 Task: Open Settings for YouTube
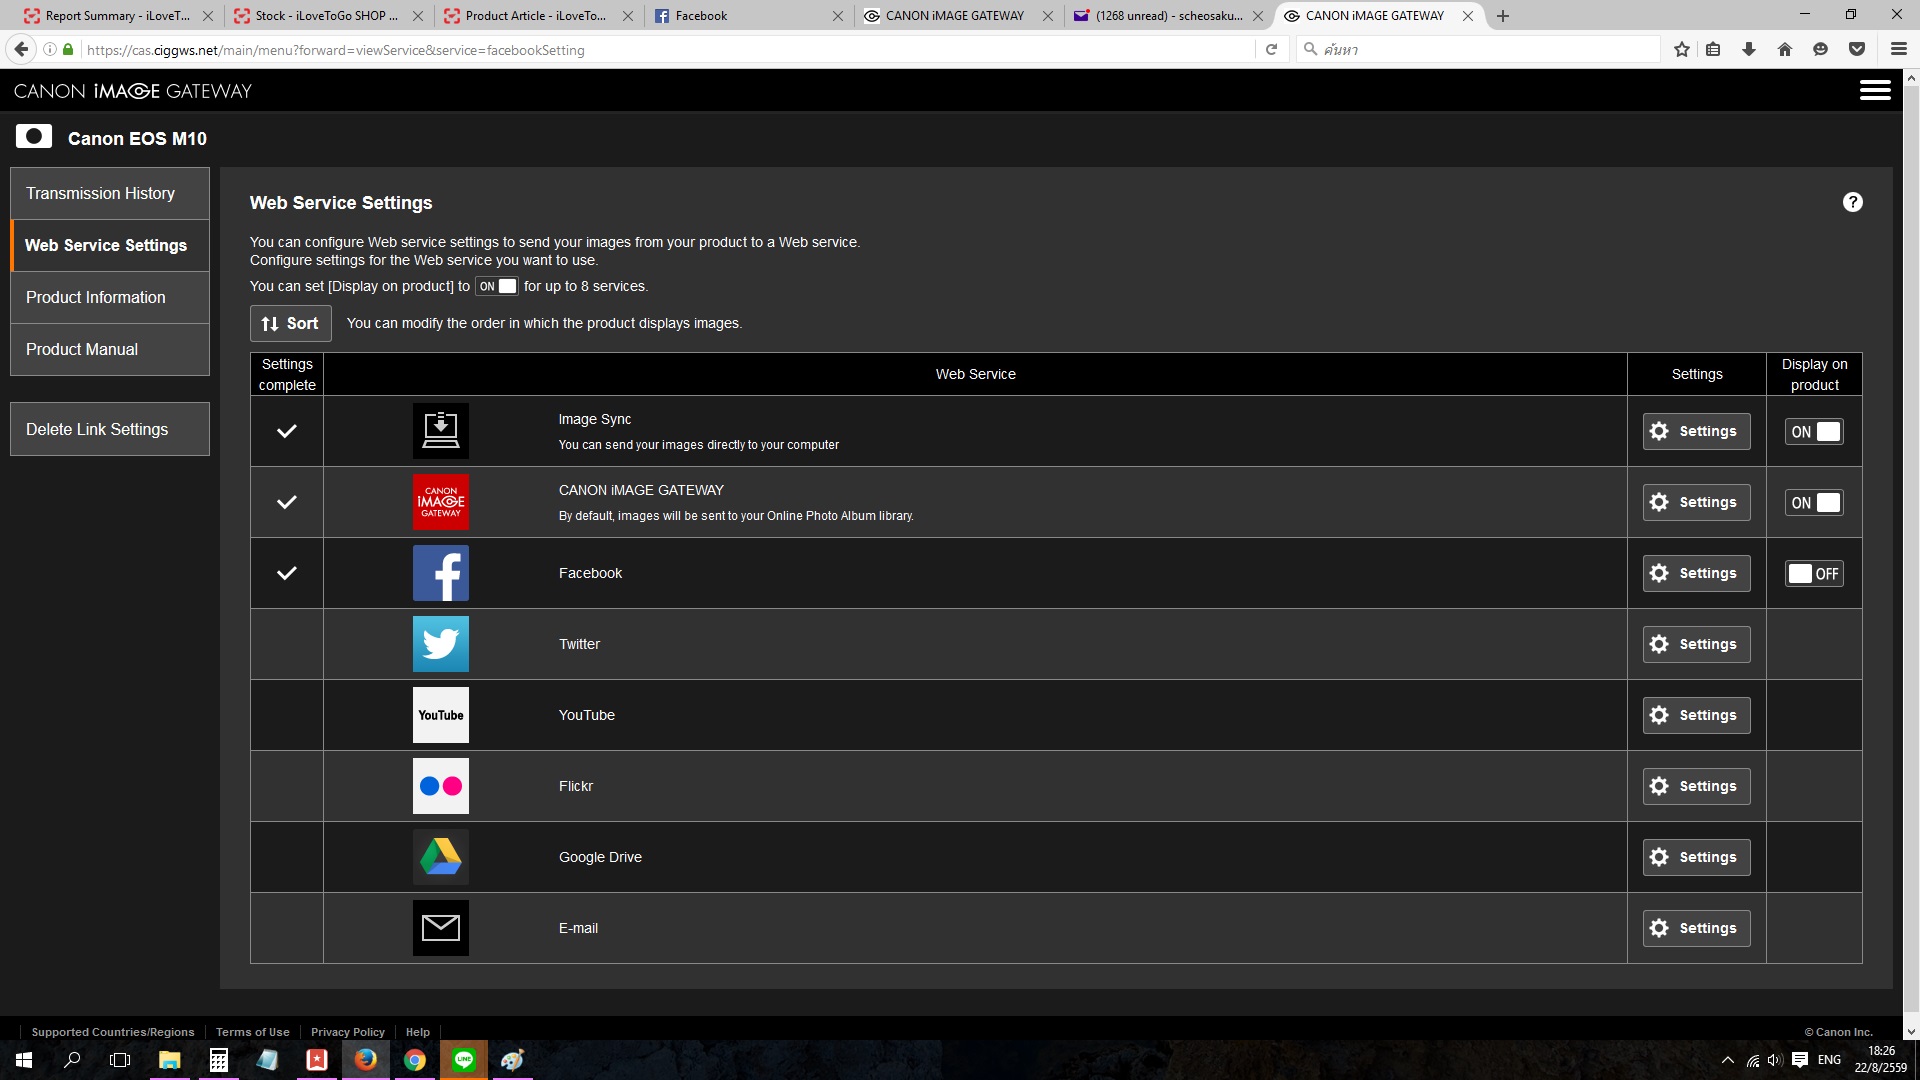tap(1696, 715)
